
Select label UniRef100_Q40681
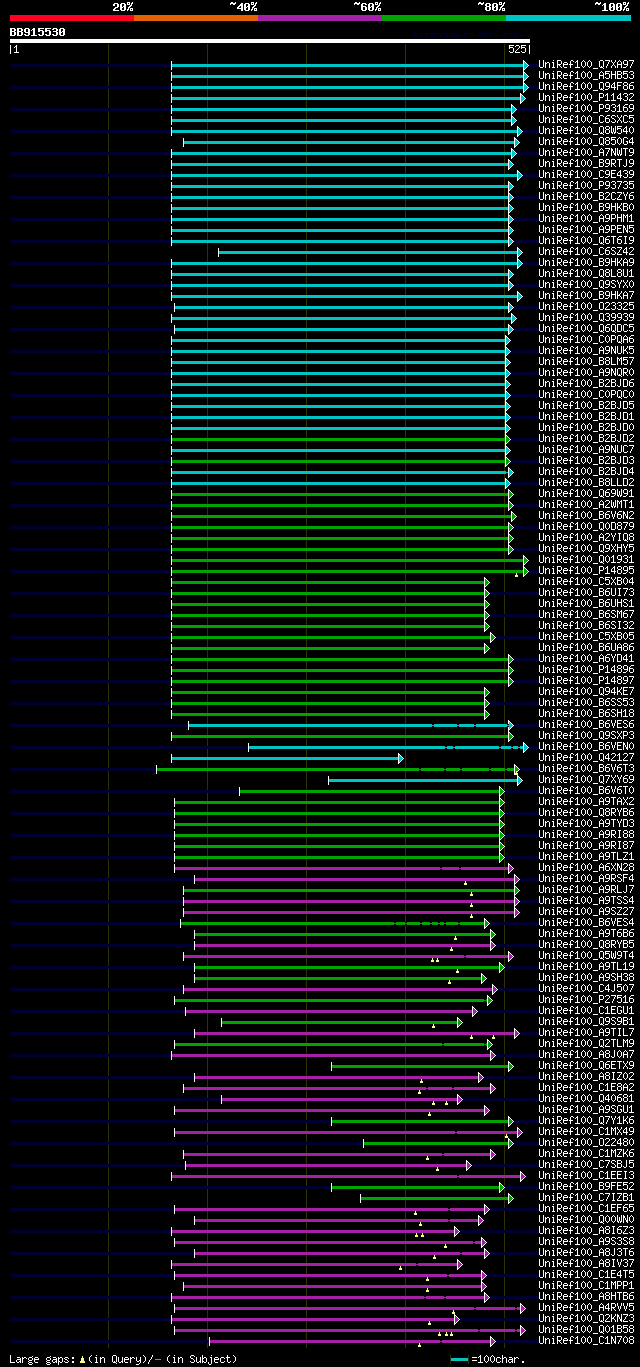pos(586,1098)
